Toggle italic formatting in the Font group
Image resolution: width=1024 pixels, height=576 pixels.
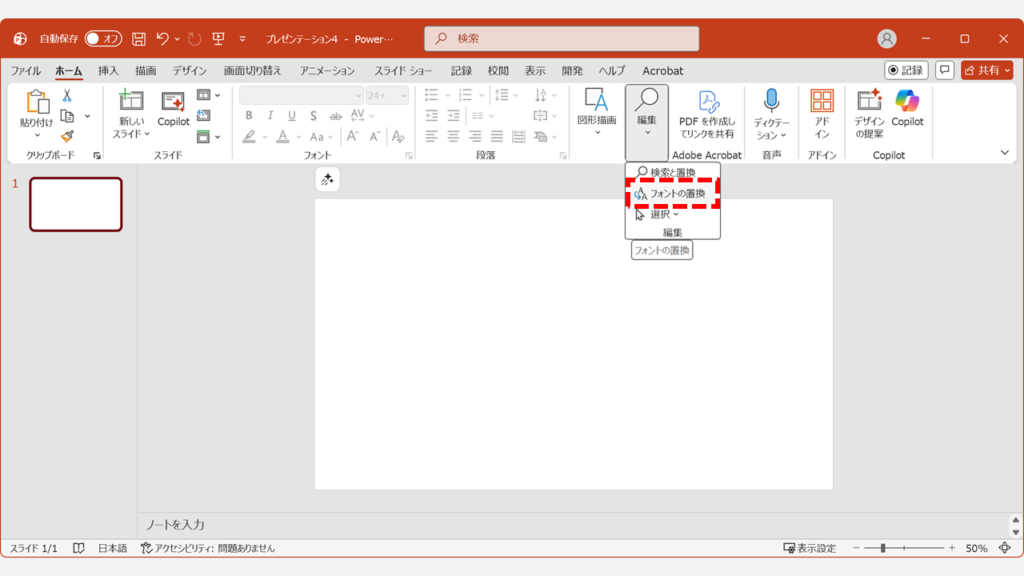270,115
